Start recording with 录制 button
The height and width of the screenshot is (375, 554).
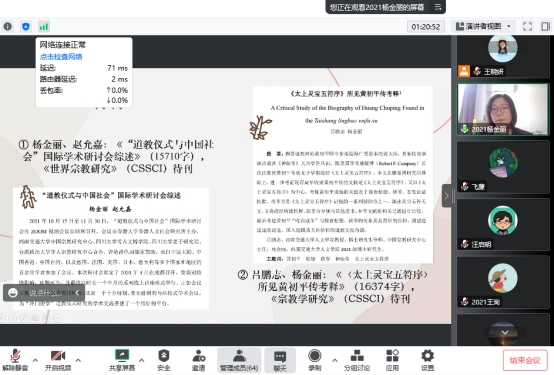pos(314,361)
